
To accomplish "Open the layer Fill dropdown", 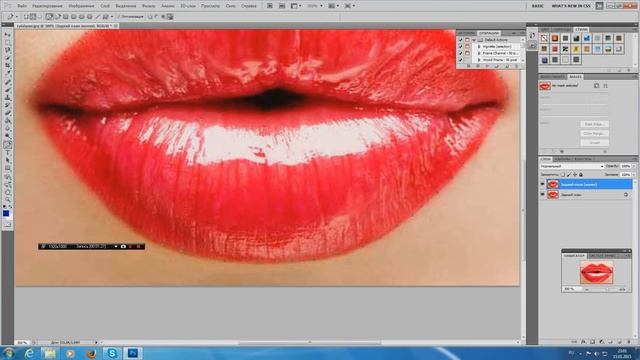I will (x=633, y=175).
